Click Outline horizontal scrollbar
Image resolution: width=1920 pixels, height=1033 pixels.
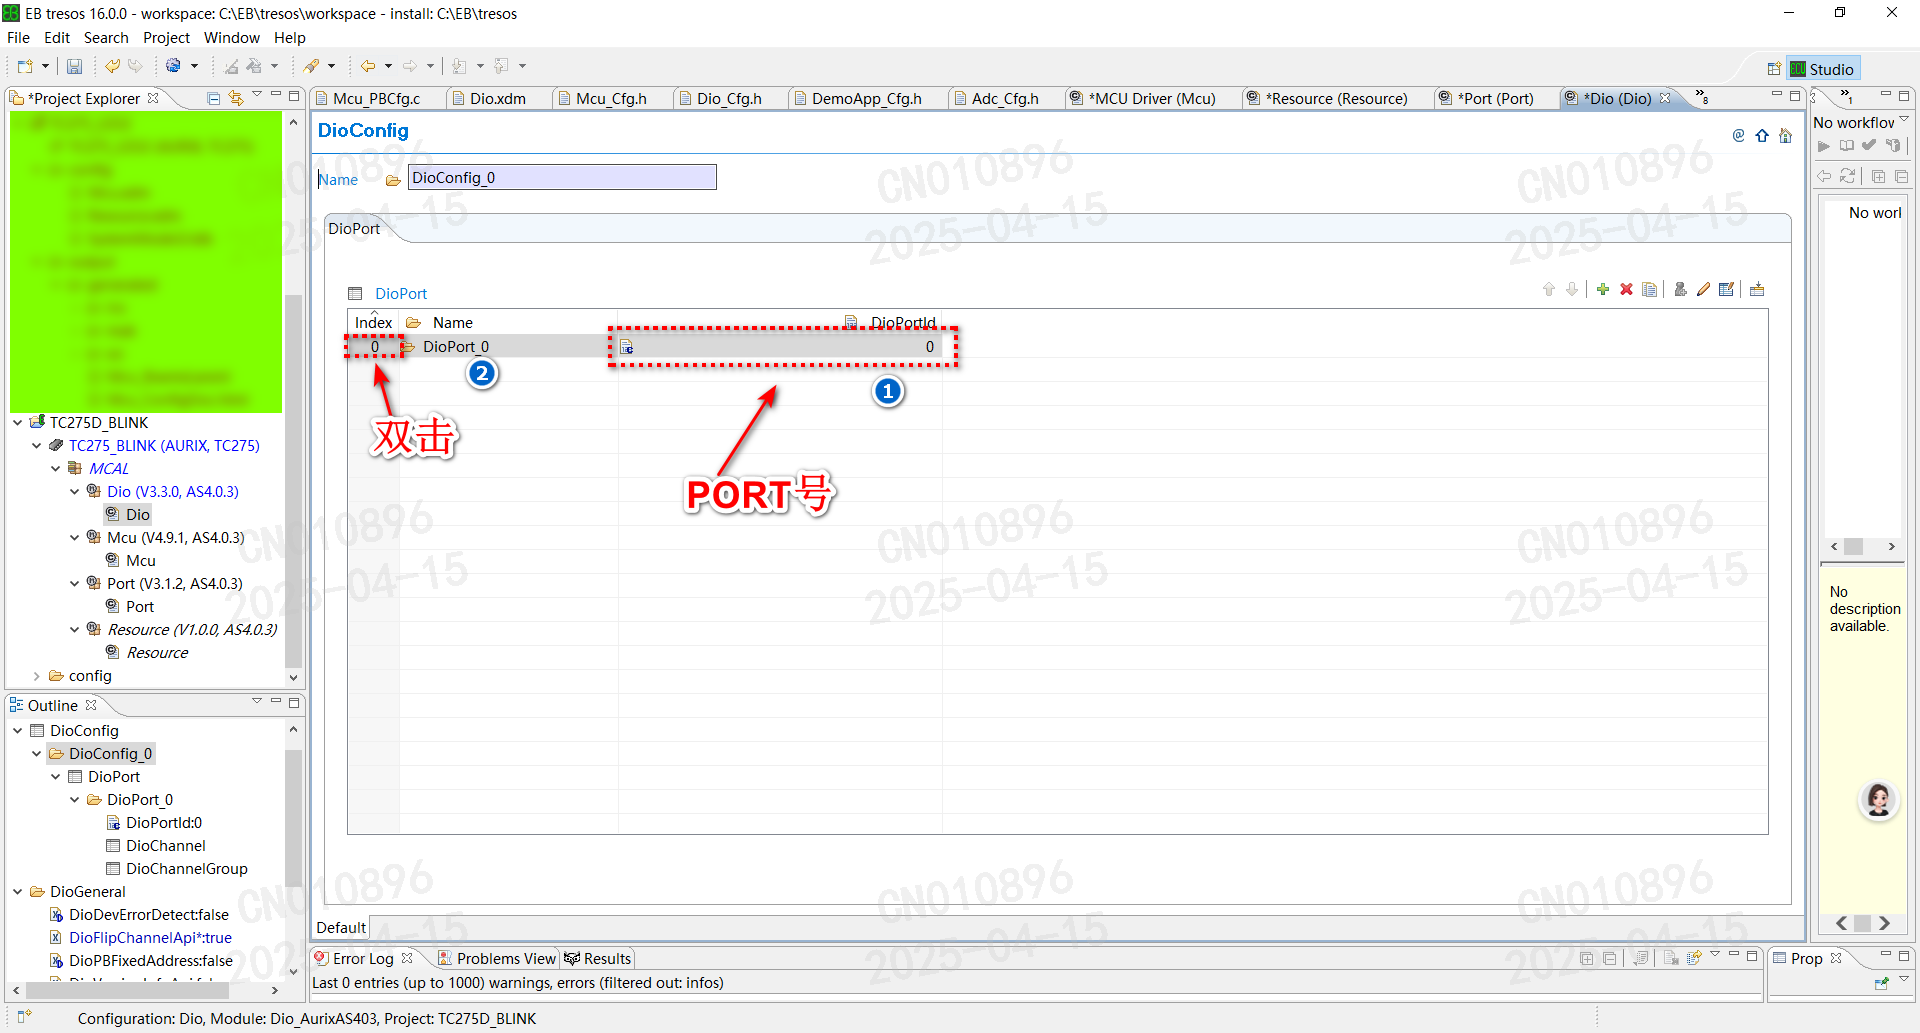point(127,990)
